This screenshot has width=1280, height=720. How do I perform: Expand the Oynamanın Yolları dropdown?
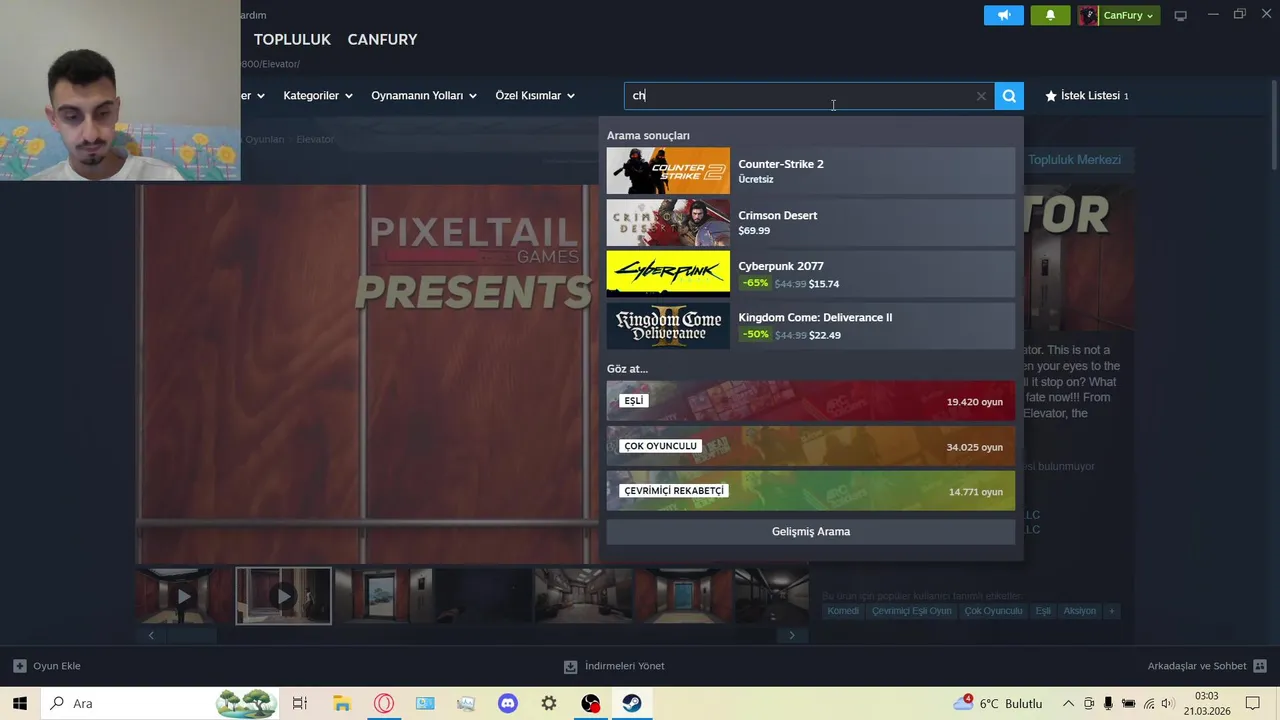[x=424, y=96]
